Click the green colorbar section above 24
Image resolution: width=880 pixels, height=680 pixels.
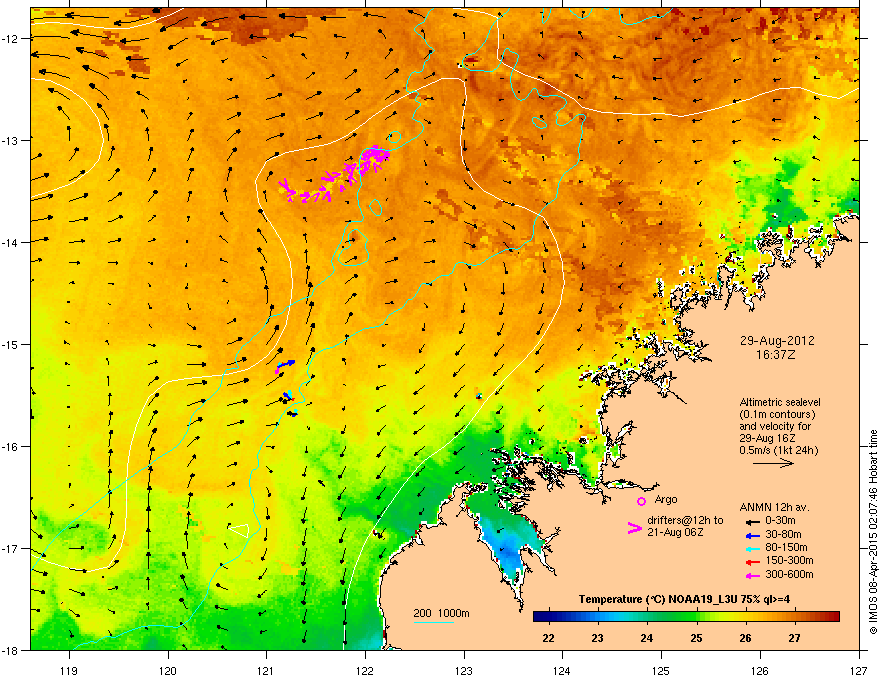pyautogui.click(x=647, y=616)
